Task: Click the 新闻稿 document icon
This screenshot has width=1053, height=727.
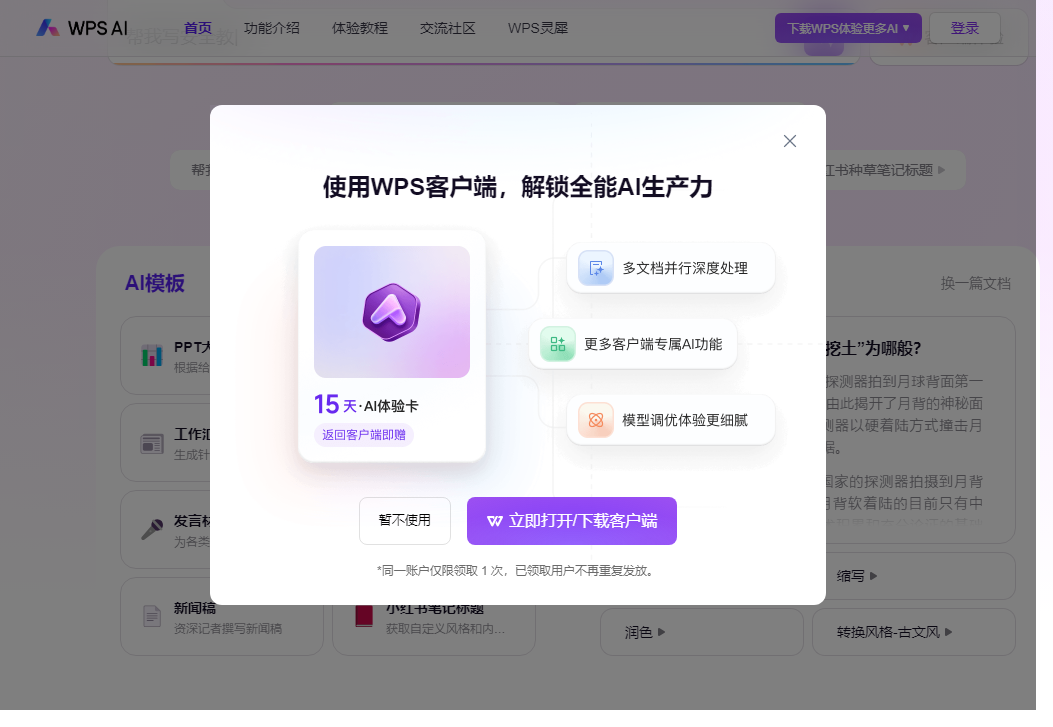Action: coord(152,616)
